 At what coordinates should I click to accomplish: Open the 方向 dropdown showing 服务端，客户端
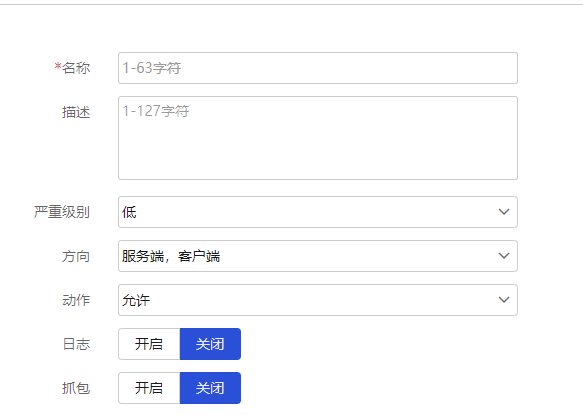tap(318, 256)
